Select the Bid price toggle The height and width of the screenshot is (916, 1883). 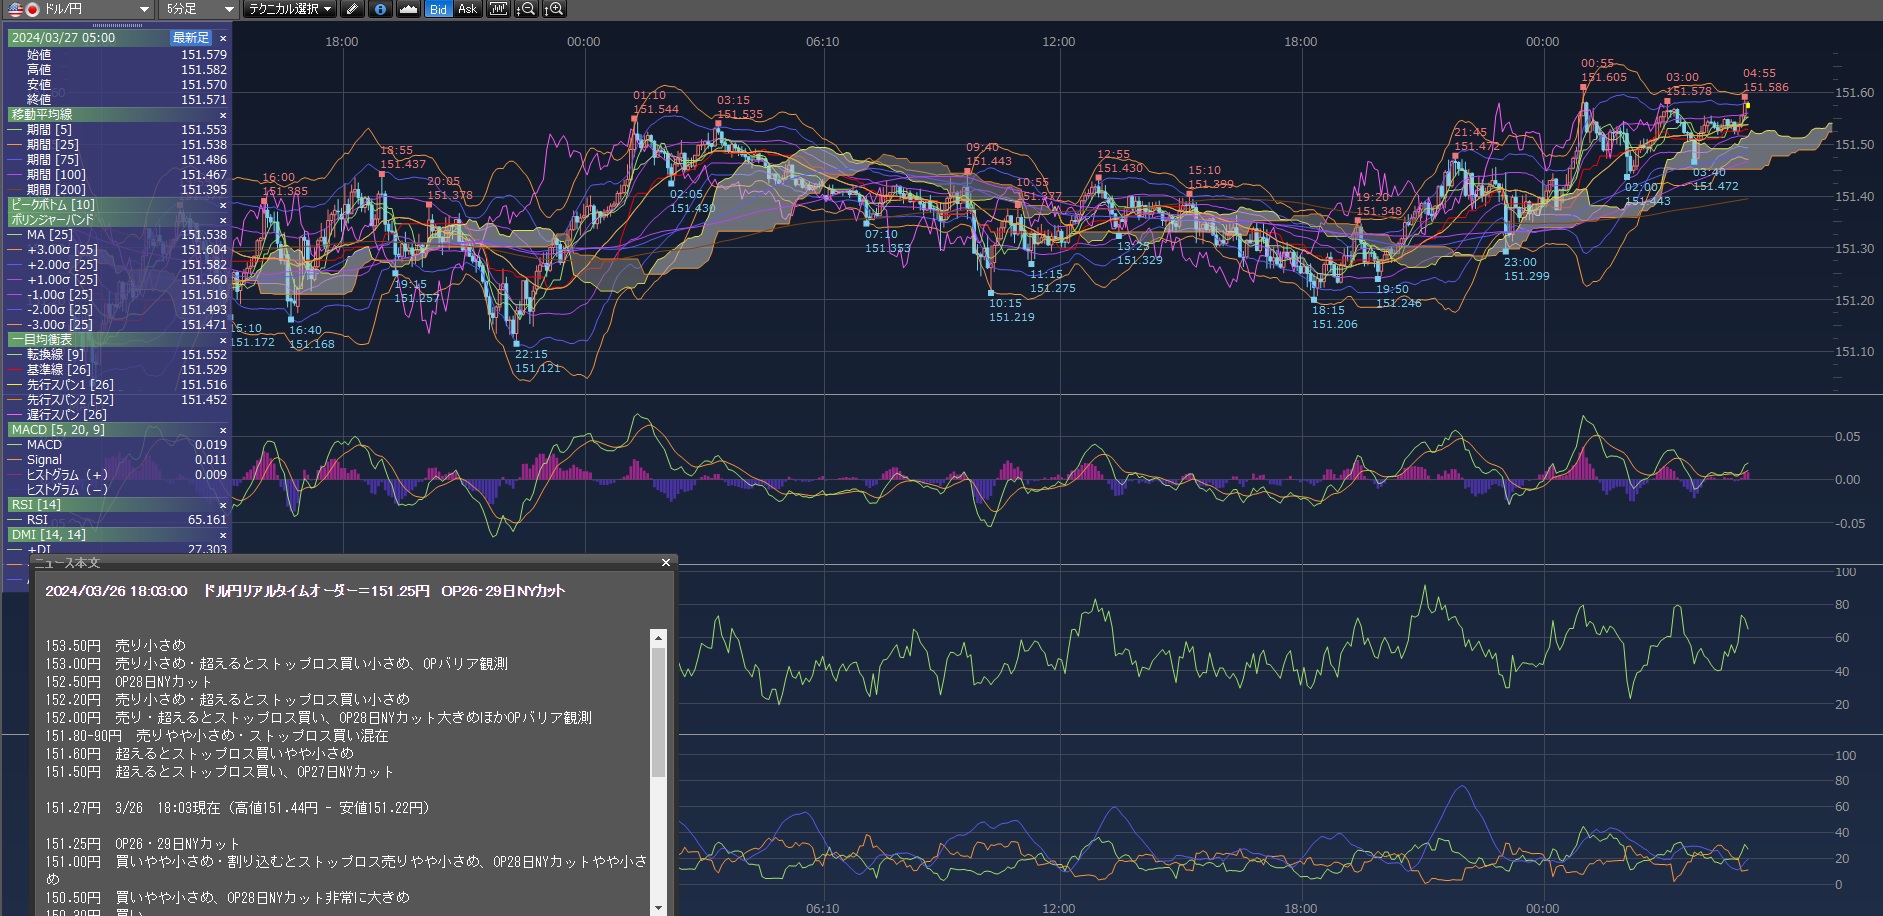click(x=438, y=9)
